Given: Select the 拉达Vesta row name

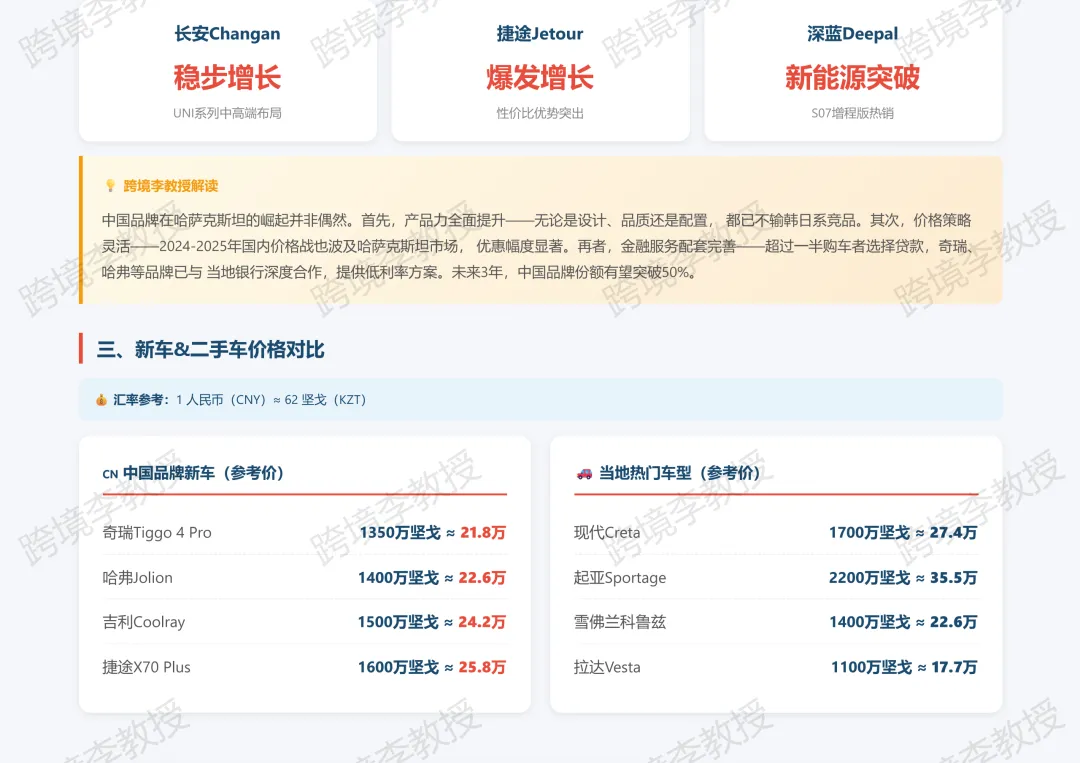Looking at the screenshot, I should (x=607, y=667).
